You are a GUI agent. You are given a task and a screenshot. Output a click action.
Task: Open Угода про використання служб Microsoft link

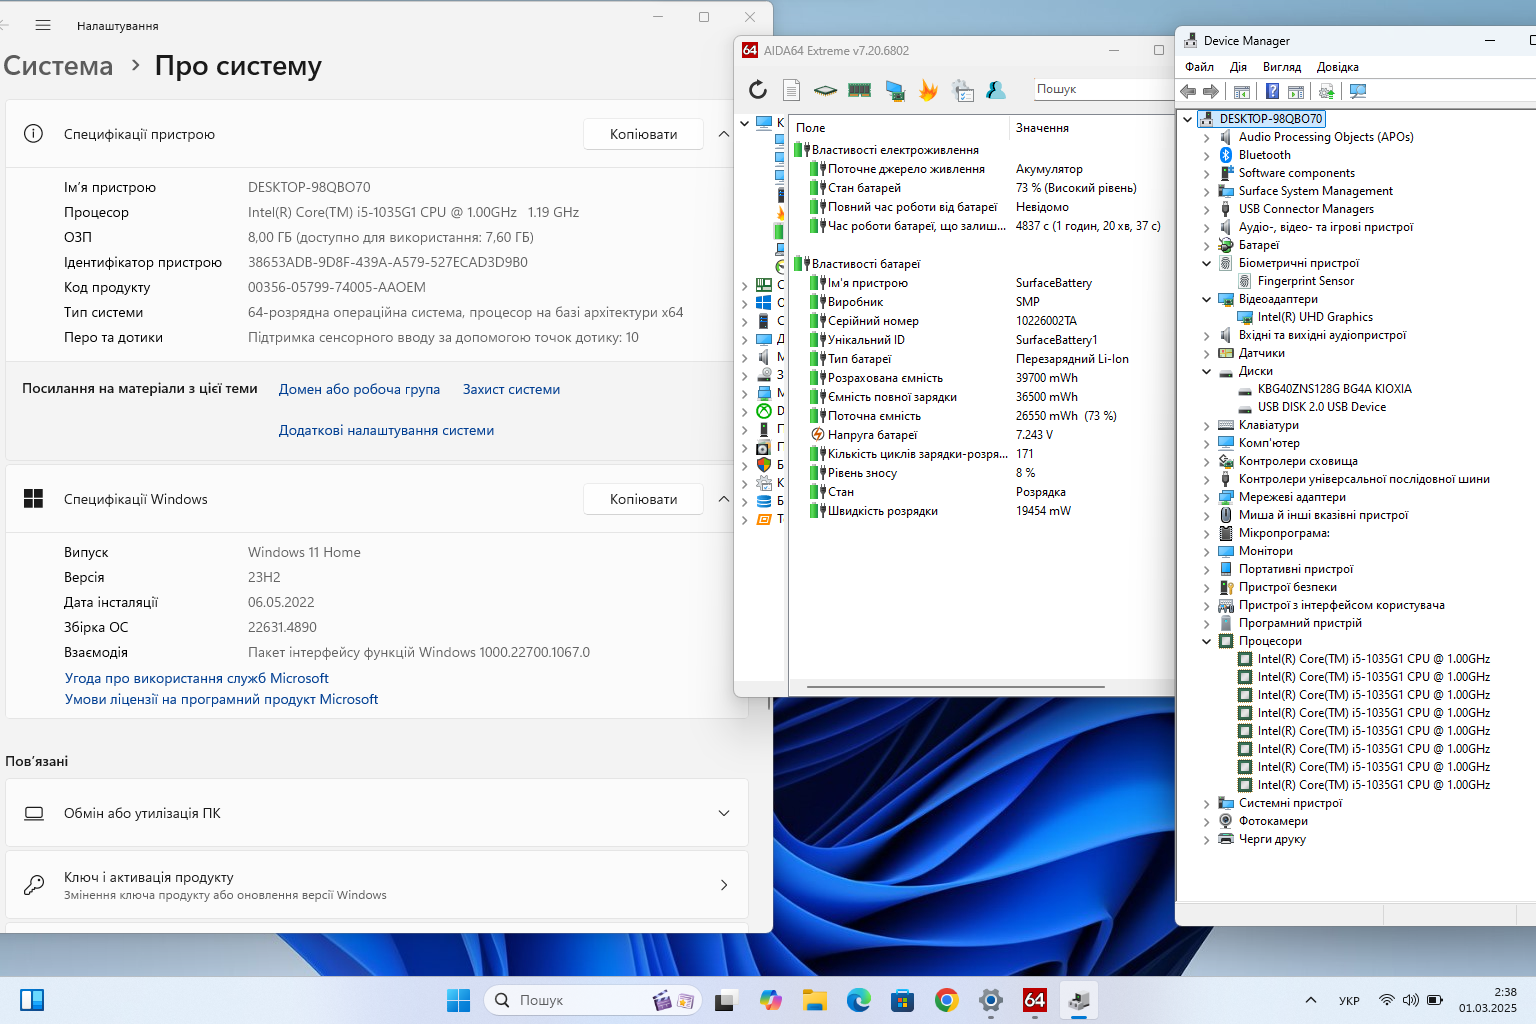coord(197,678)
